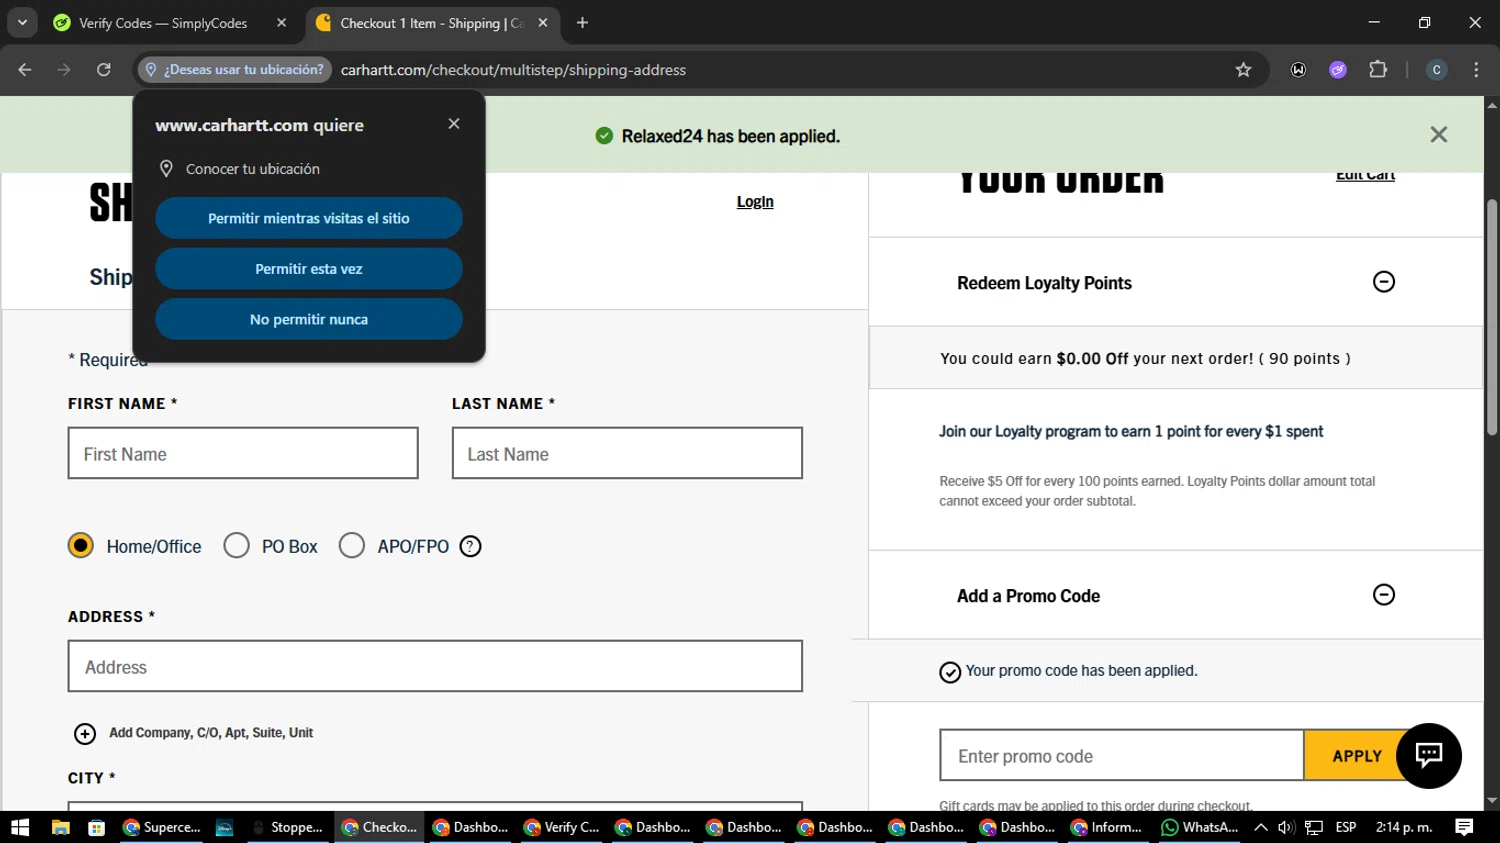The width and height of the screenshot is (1500, 843).
Task: Click the page vertical scrollbar thumb
Action: pyautogui.click(x=1492, y=317)
